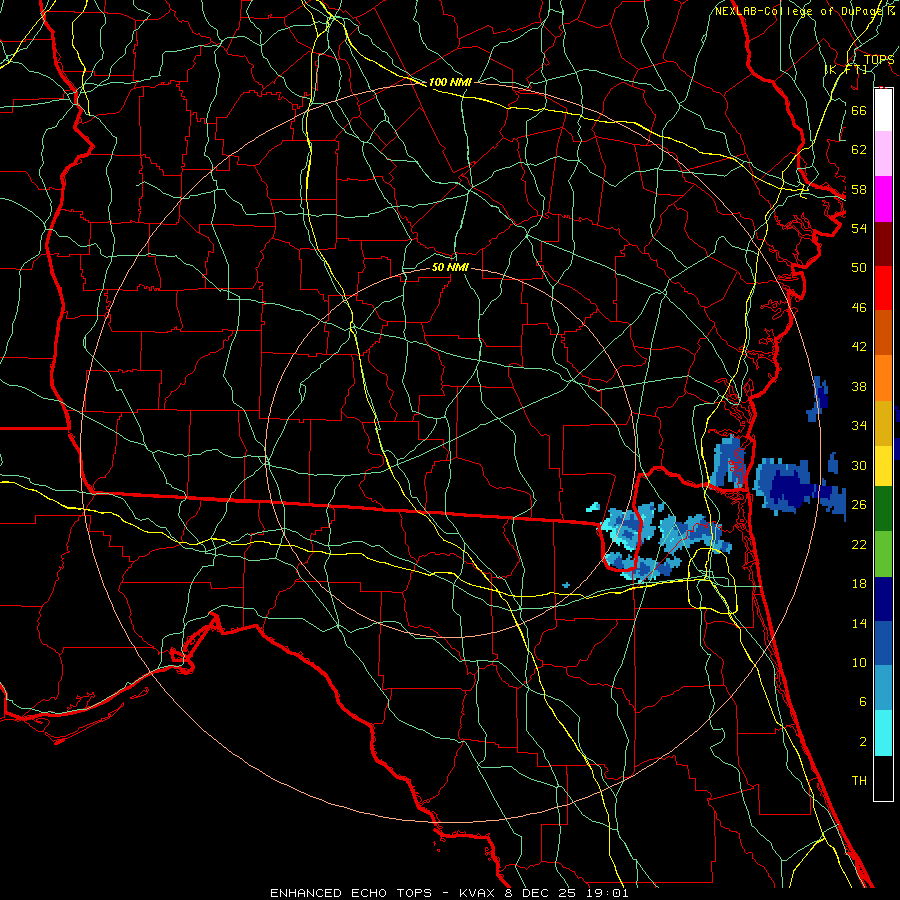
Task: Click the KVAX radar site identifier
Action: (x=478, y=893)
